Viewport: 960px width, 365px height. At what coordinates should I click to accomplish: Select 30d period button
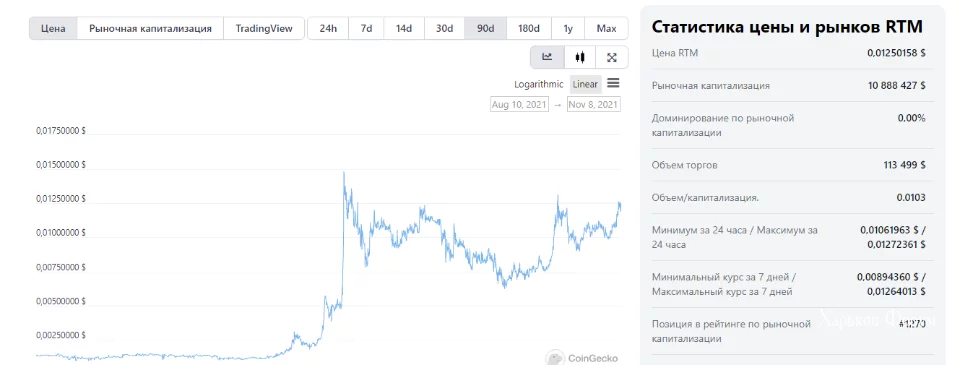point(444,28)
